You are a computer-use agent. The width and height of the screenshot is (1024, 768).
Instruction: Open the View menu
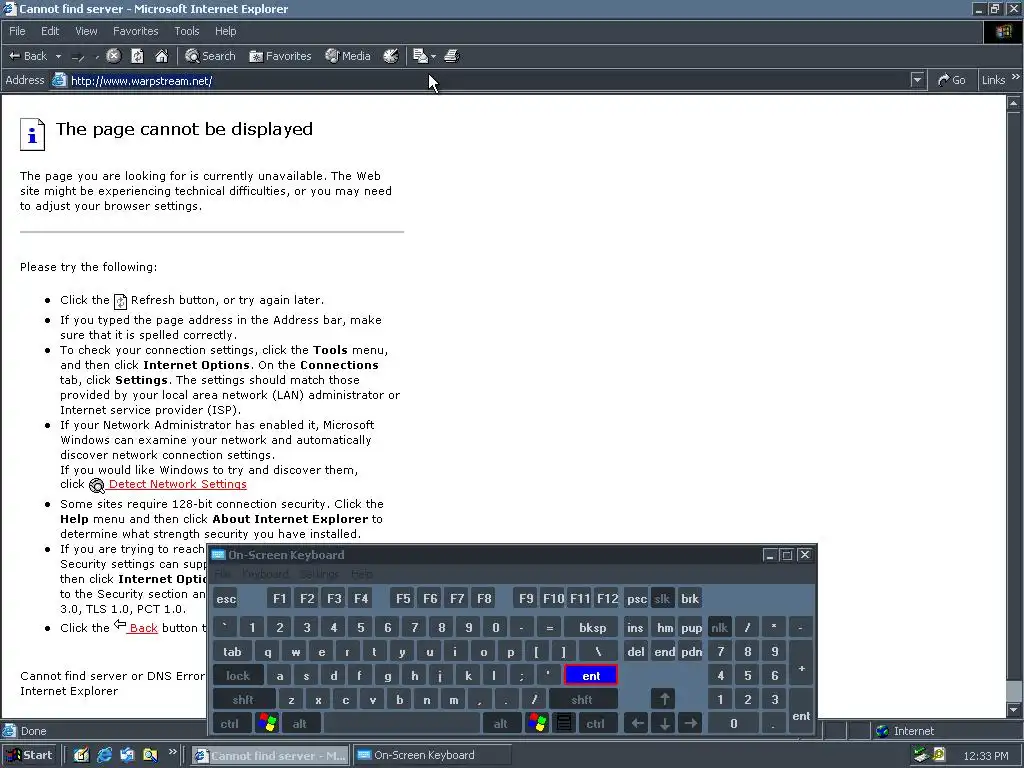point(86,31)
